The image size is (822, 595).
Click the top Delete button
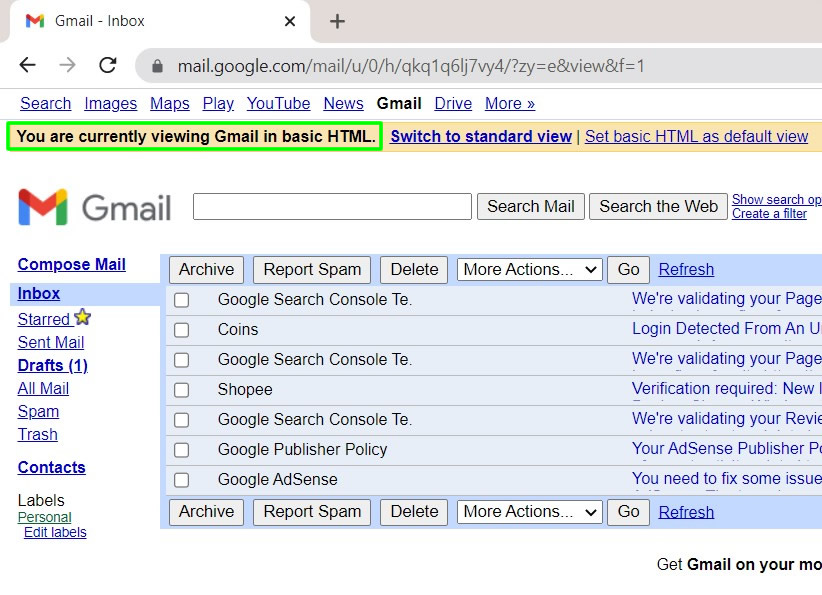[414, 269]
